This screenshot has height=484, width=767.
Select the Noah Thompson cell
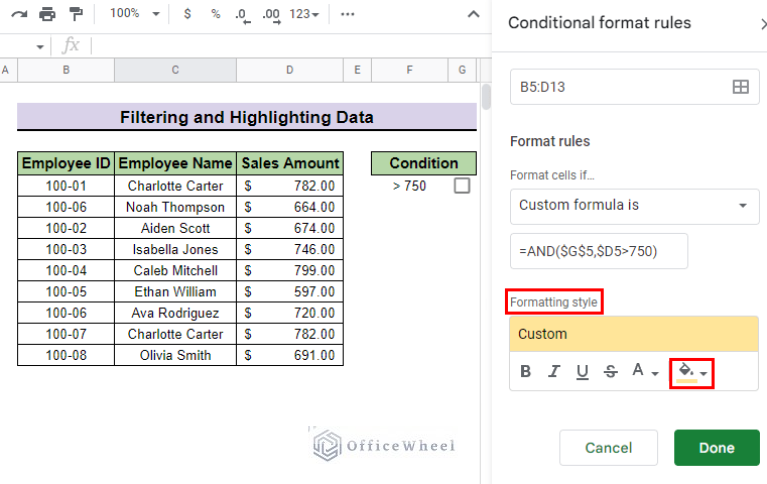click(175, 207)
